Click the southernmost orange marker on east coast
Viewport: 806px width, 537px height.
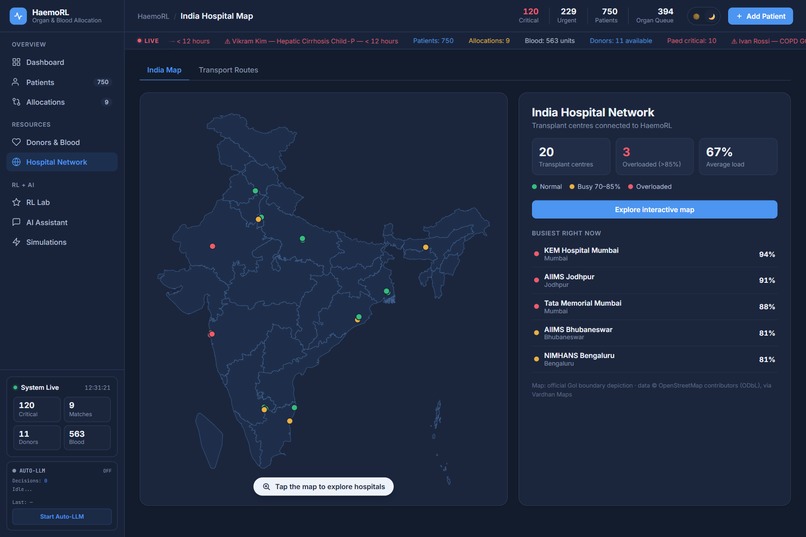click(x=289, y=421)
